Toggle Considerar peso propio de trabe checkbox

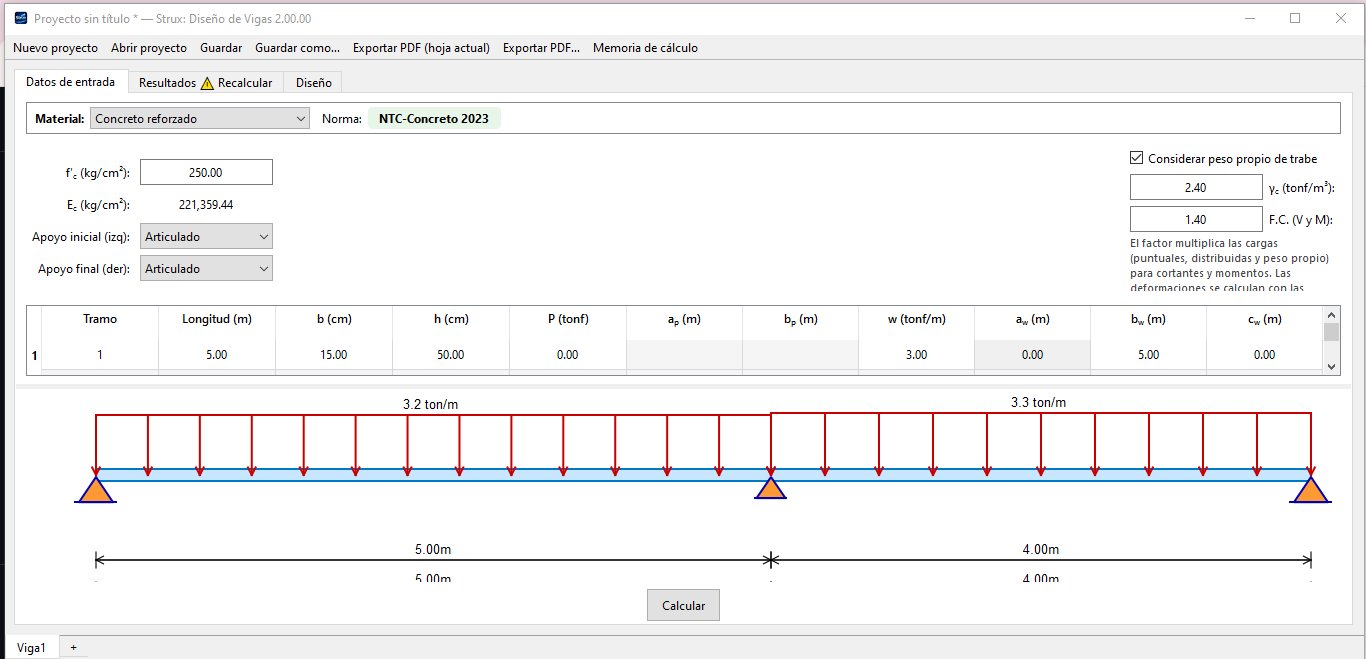coord(1136,158)
